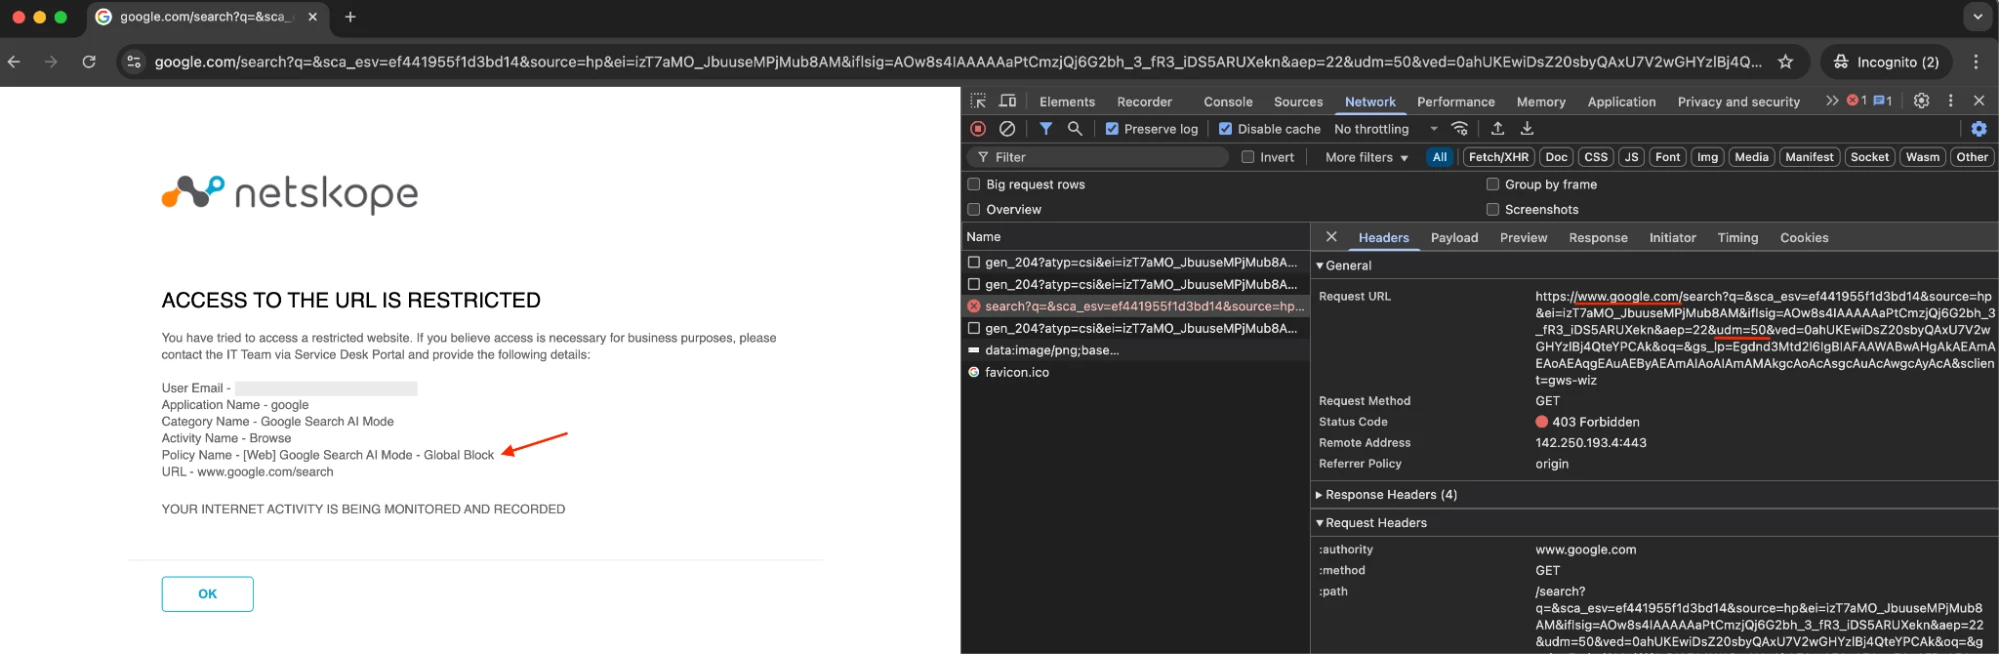1999x654 pixels.
Task: Select the favicon.ico request row
Action: 1135,372
